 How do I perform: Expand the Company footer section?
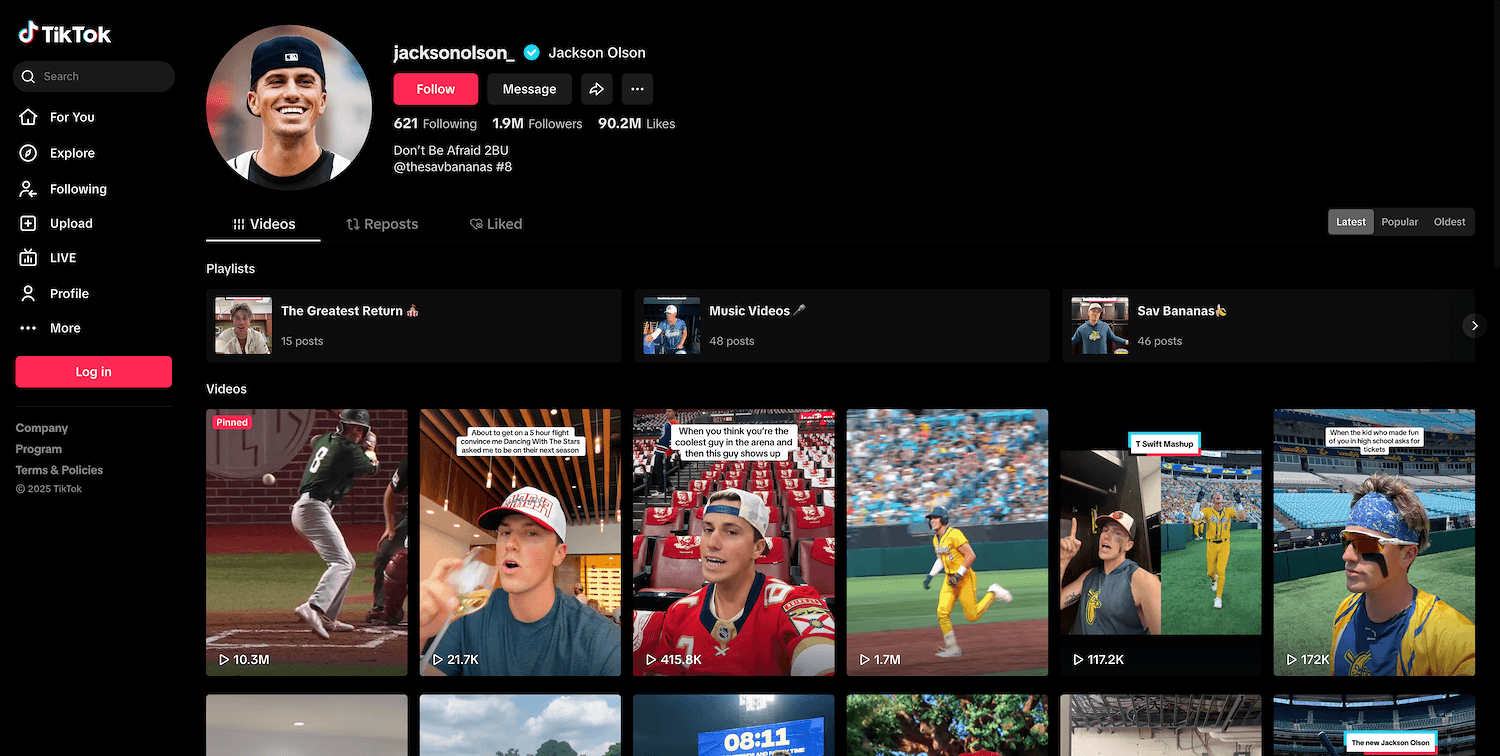(x=42, y=428)
